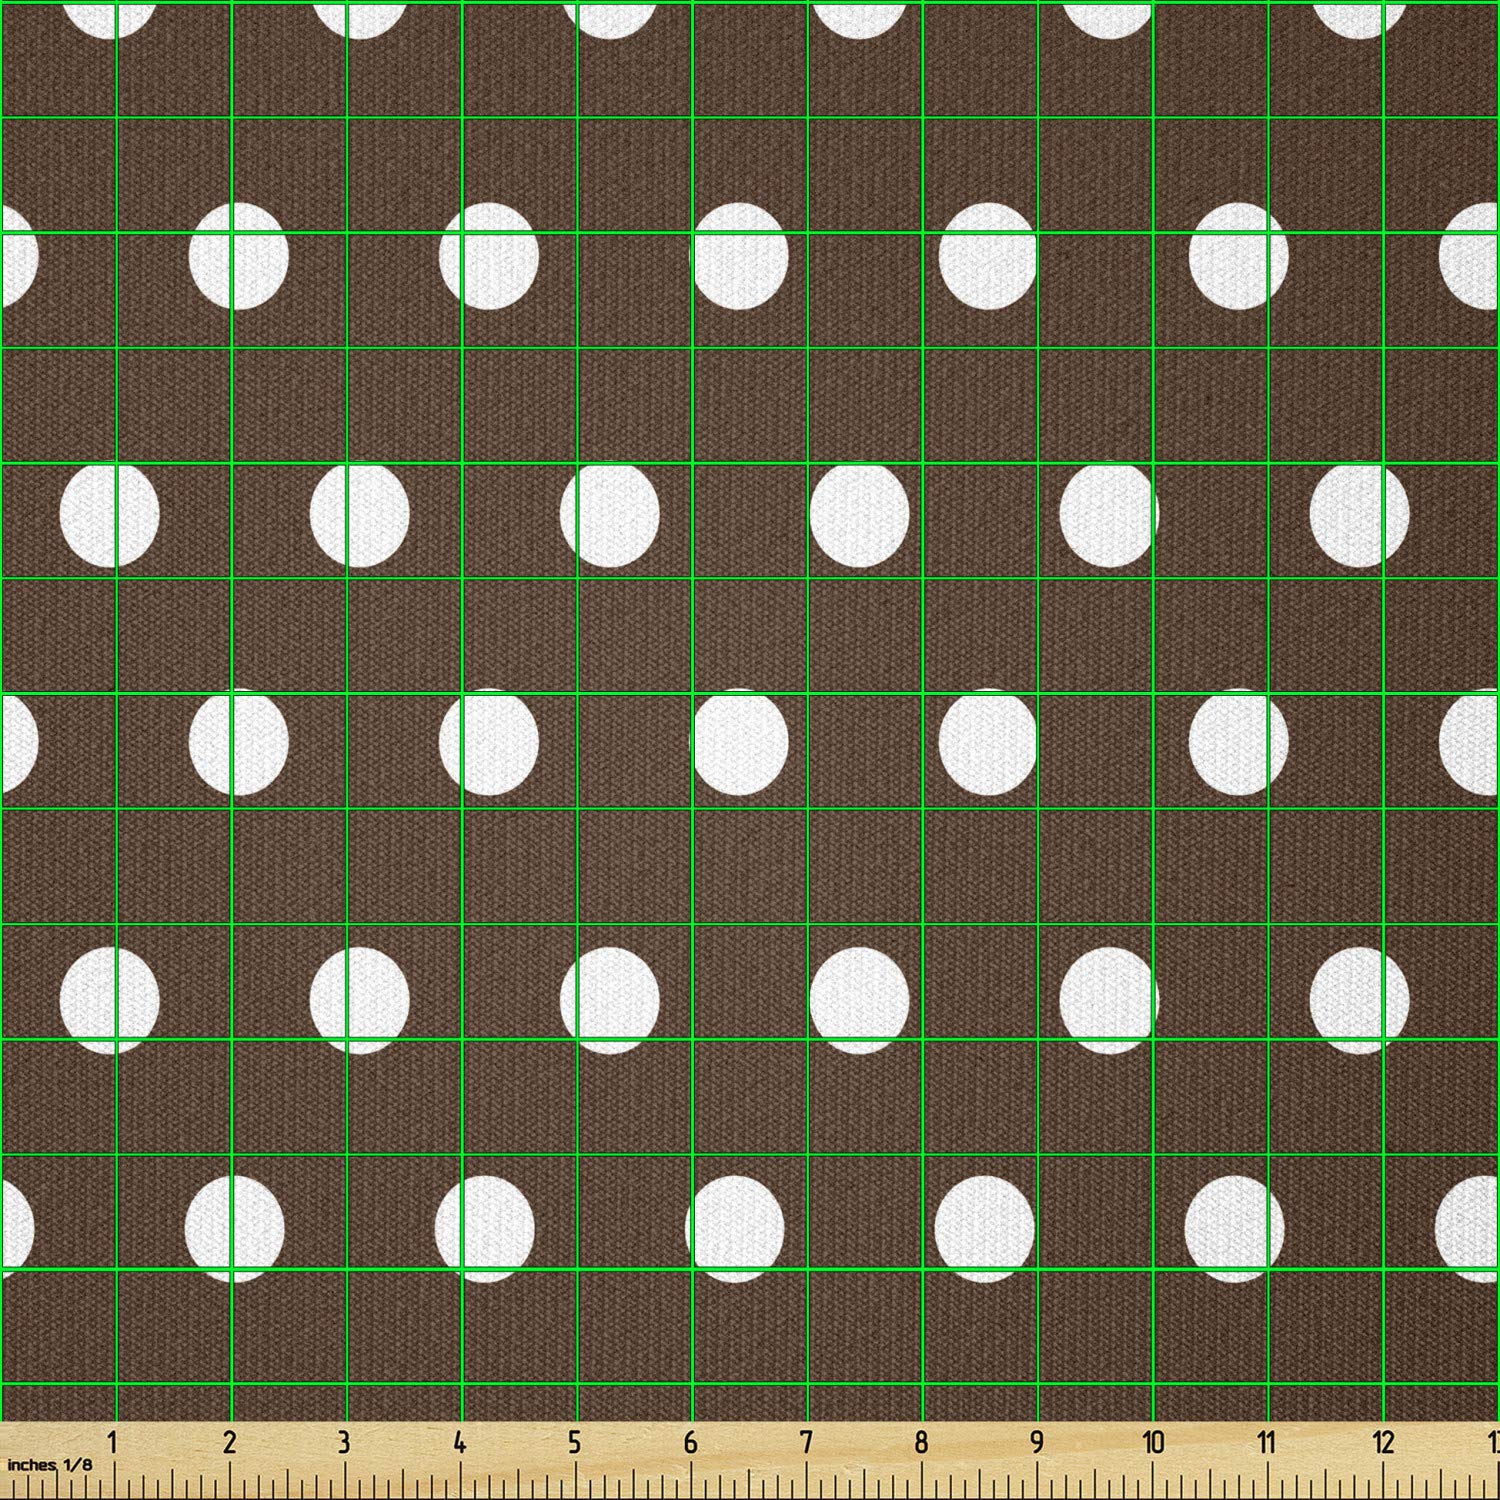The image size is (1500, 1500).
Task: Click the number 1 on the ruler
Action: [113, 1443]
